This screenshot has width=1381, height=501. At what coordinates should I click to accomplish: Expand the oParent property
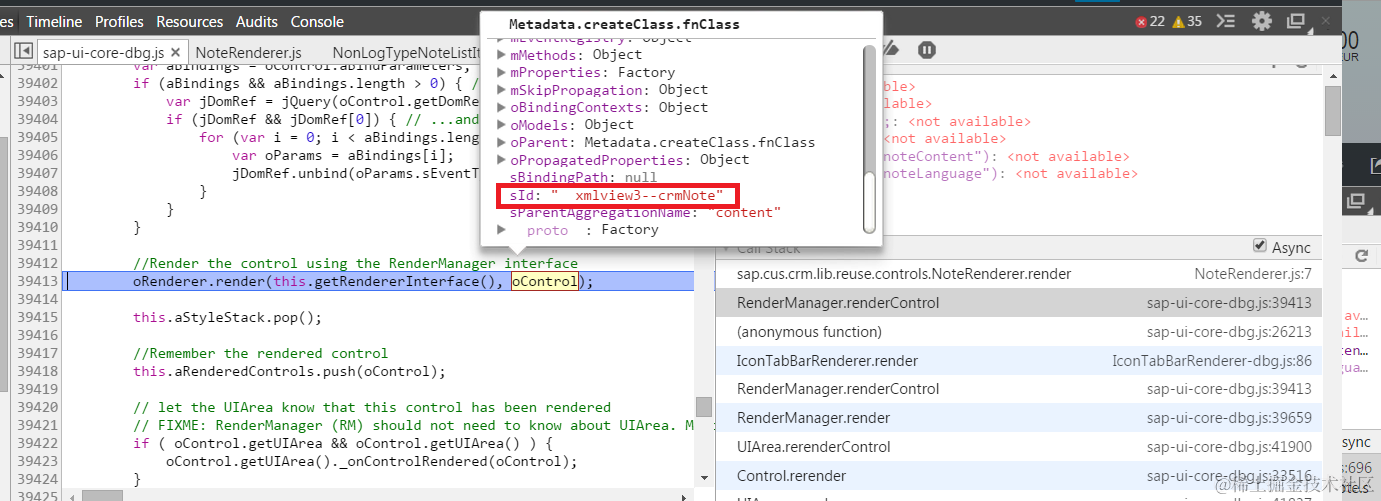click(x=502, y=142)
